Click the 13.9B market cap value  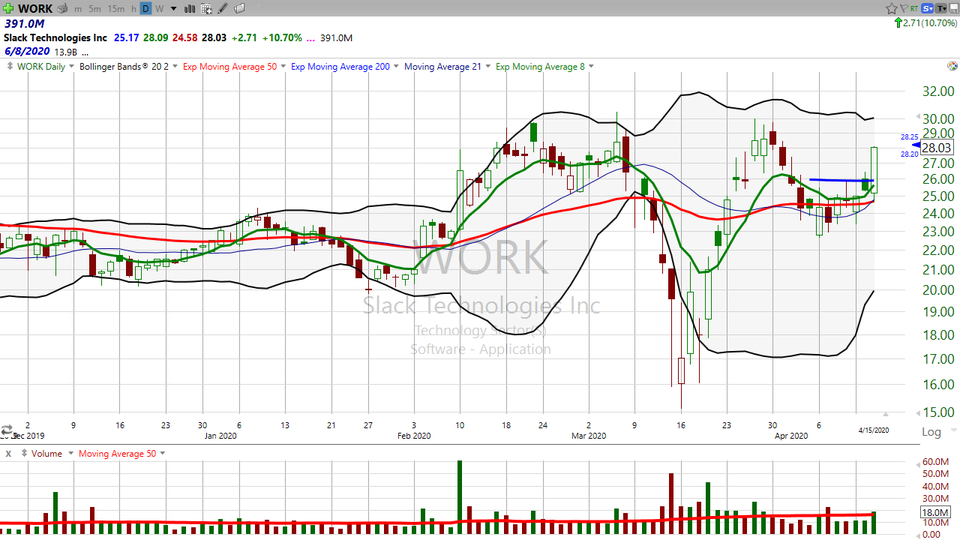66,53
